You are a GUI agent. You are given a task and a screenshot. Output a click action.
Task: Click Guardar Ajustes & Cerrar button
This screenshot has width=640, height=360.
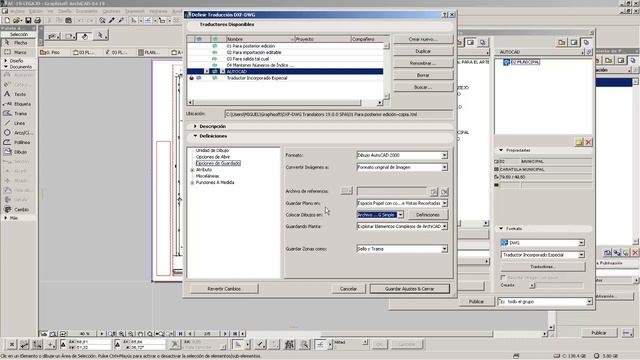click(409, 289)
